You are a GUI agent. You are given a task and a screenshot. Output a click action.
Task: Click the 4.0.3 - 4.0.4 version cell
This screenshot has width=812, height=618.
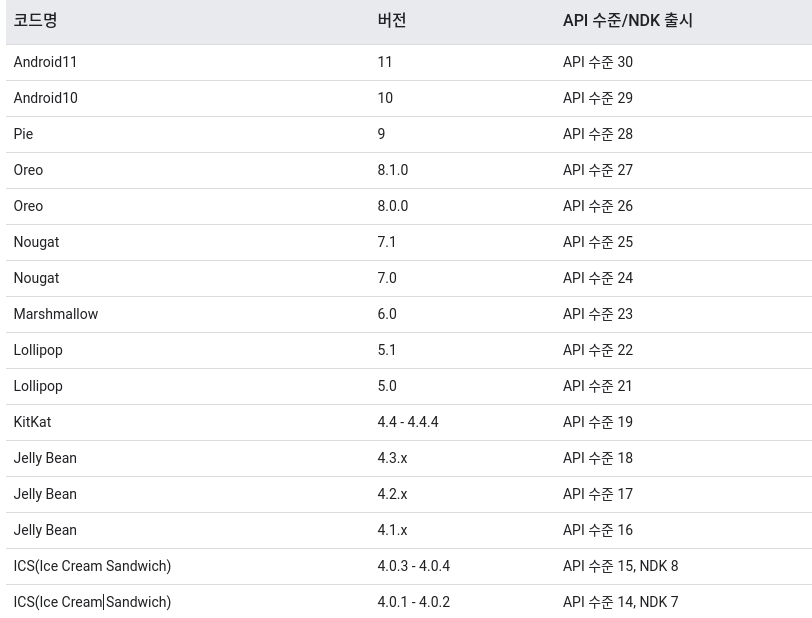click(x=413, y=566)
